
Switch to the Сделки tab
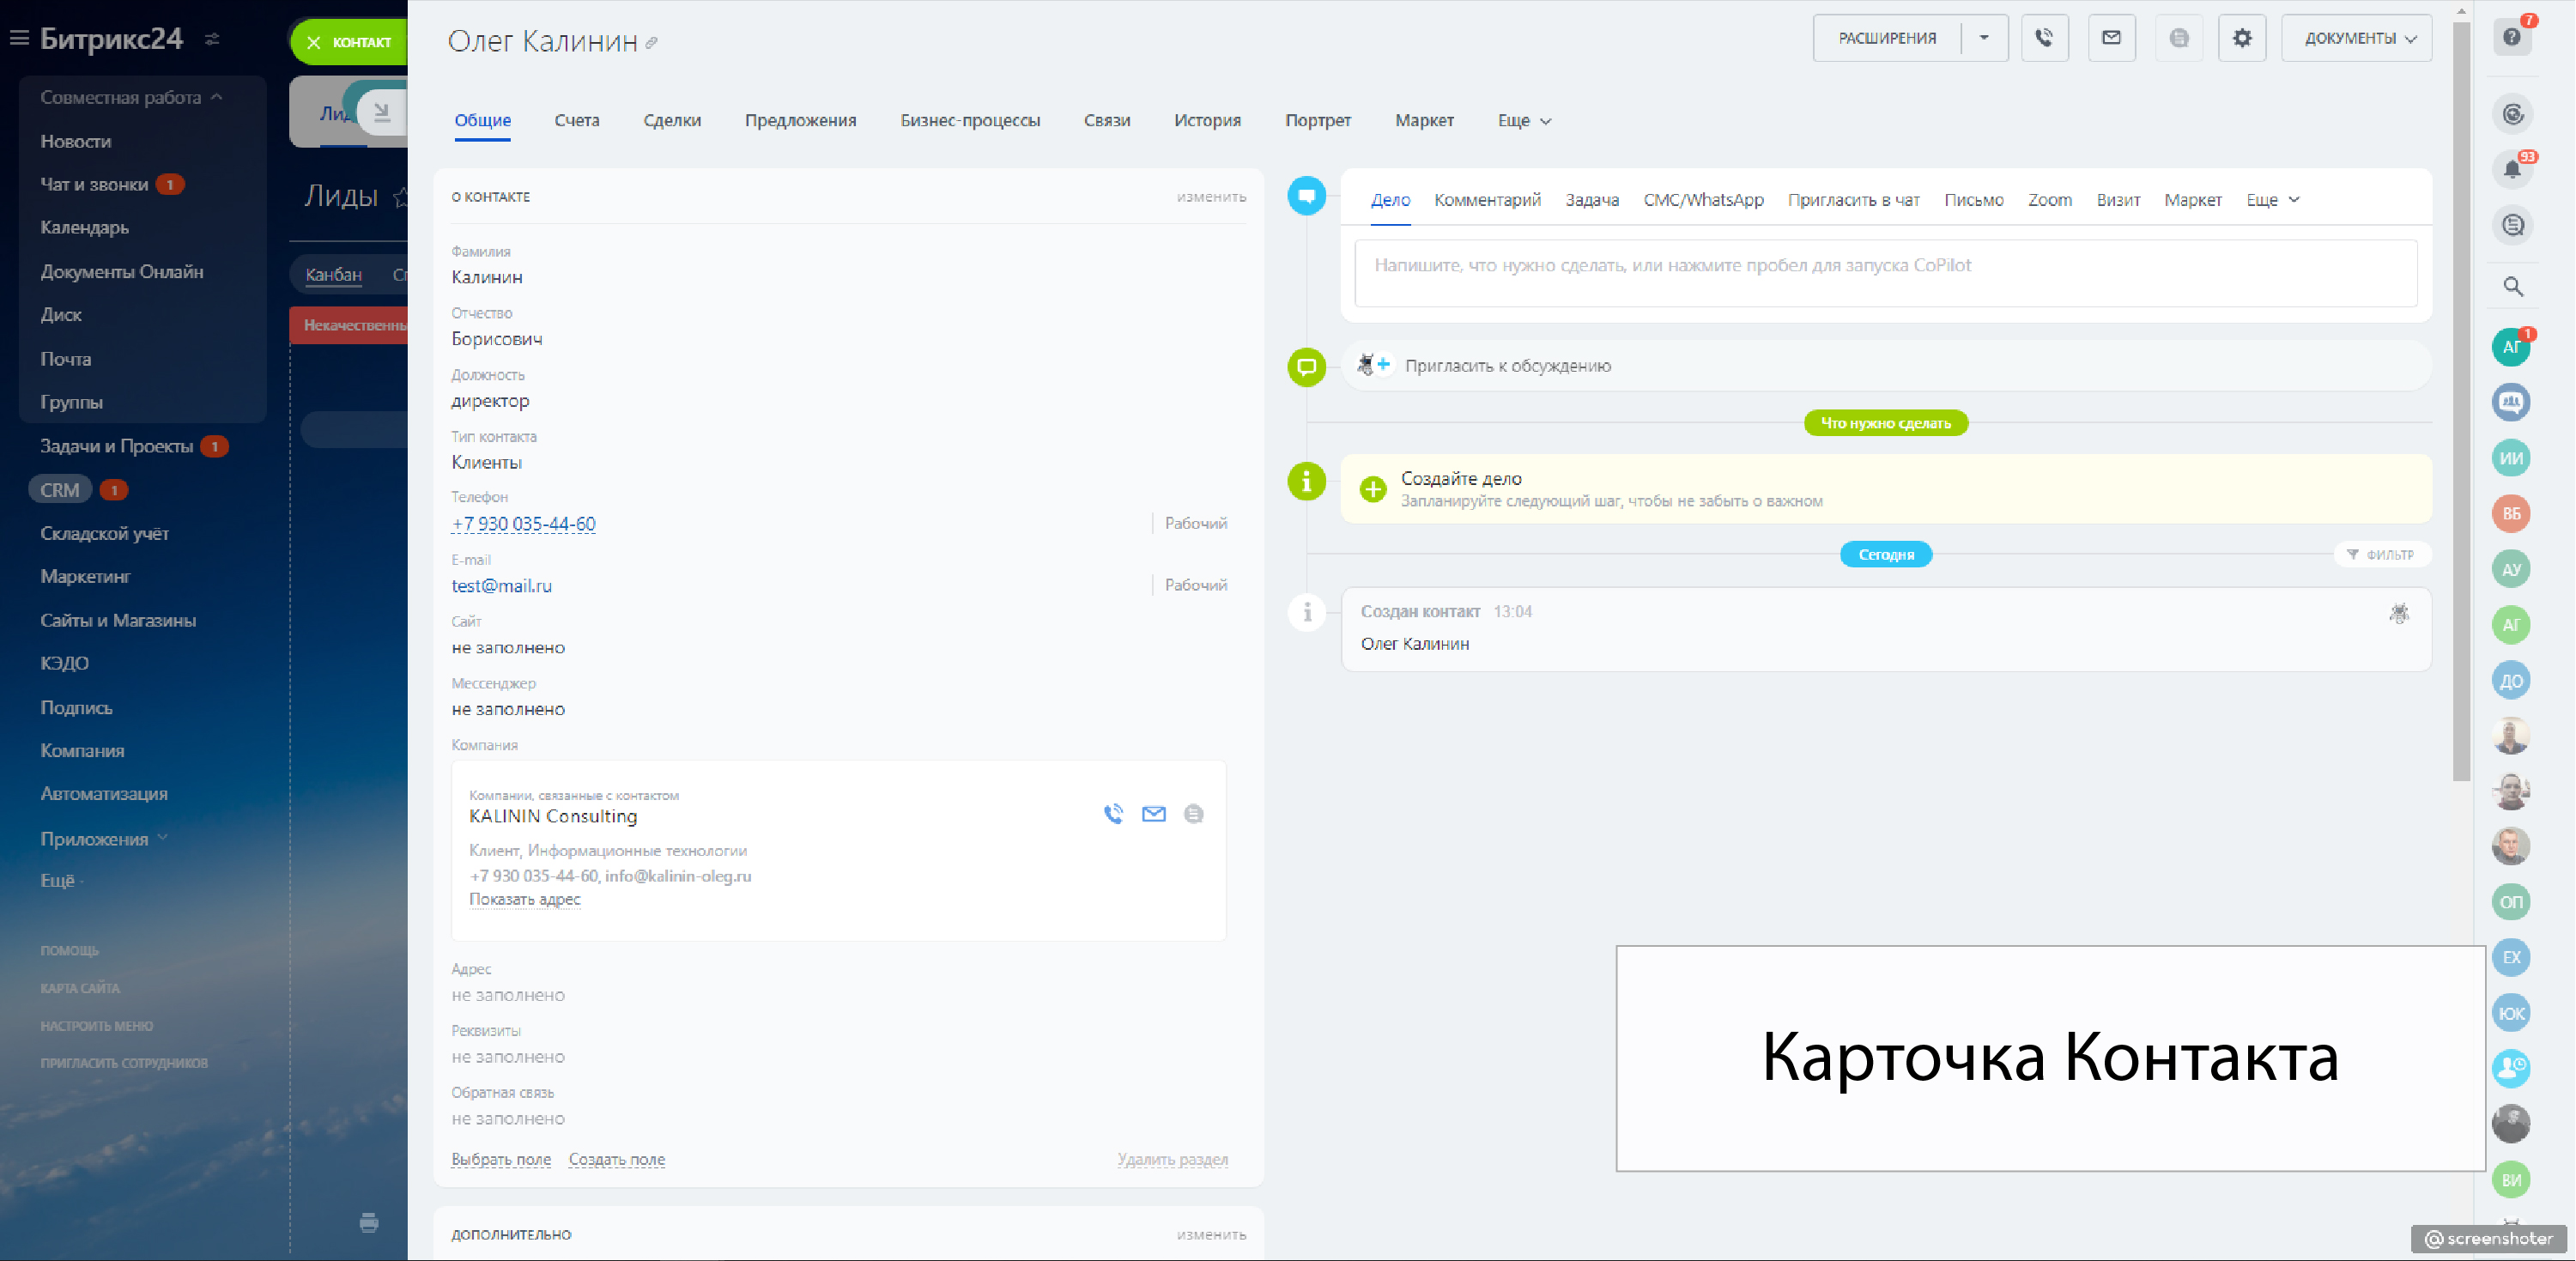tap(672, 121)
